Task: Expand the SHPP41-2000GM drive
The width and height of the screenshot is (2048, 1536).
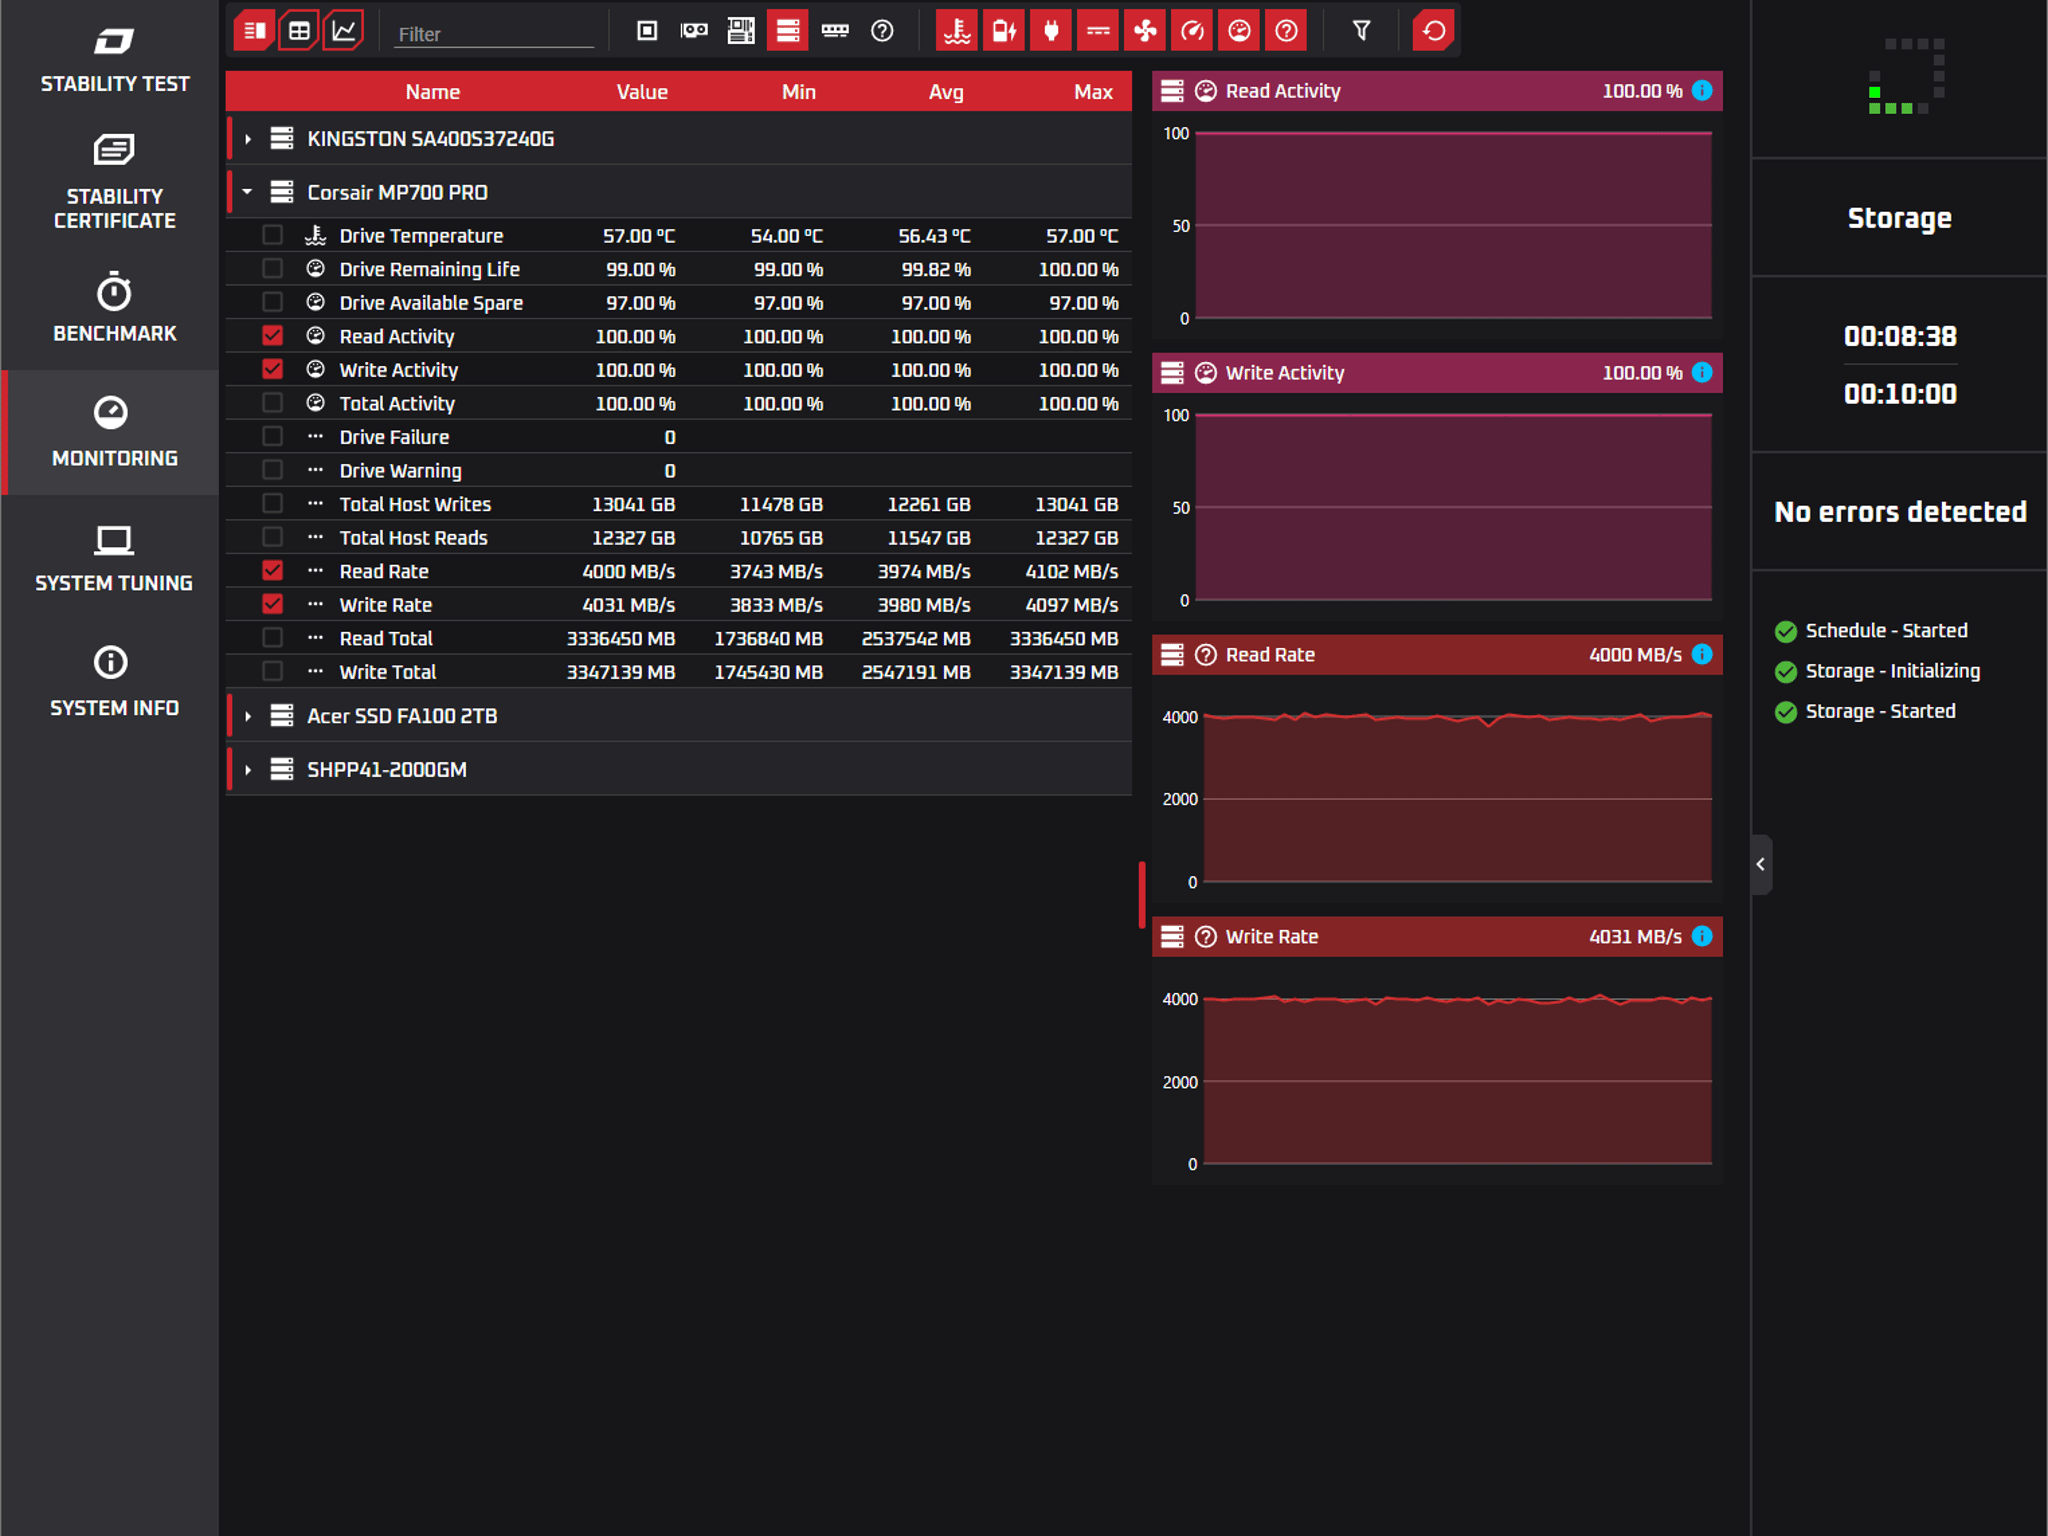Action: [248, 770]
